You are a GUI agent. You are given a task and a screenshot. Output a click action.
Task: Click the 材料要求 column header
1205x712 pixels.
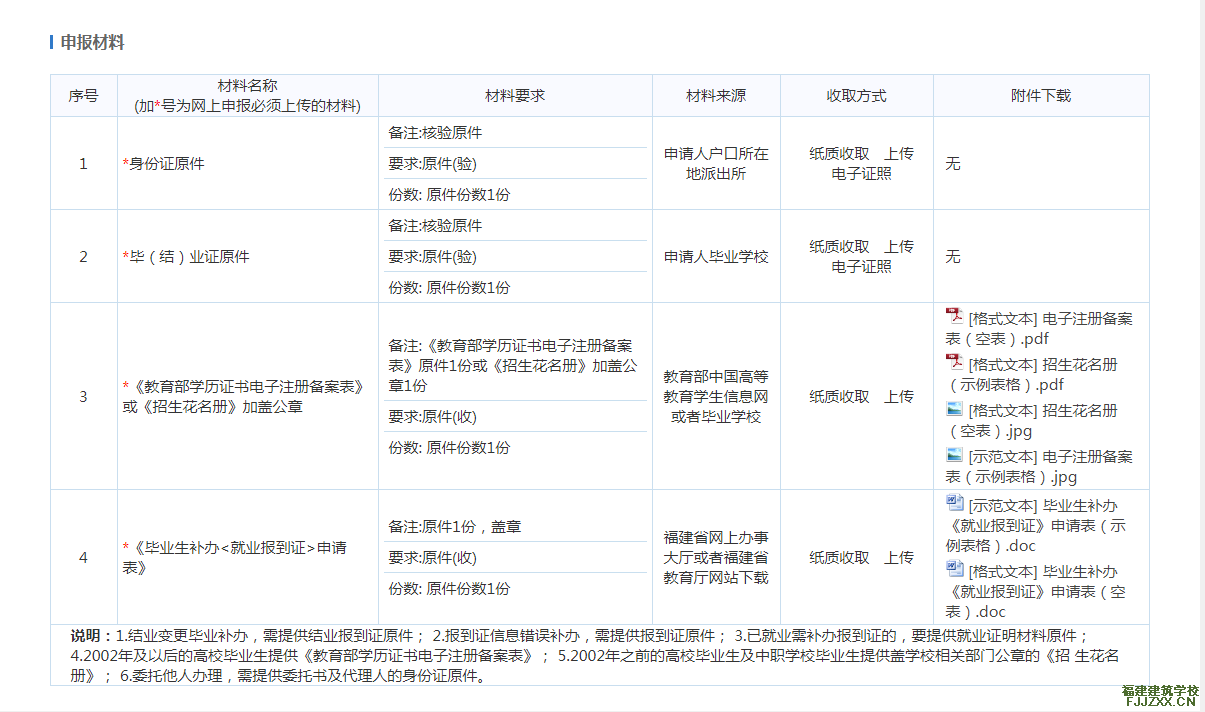click(x=515, y=96)
